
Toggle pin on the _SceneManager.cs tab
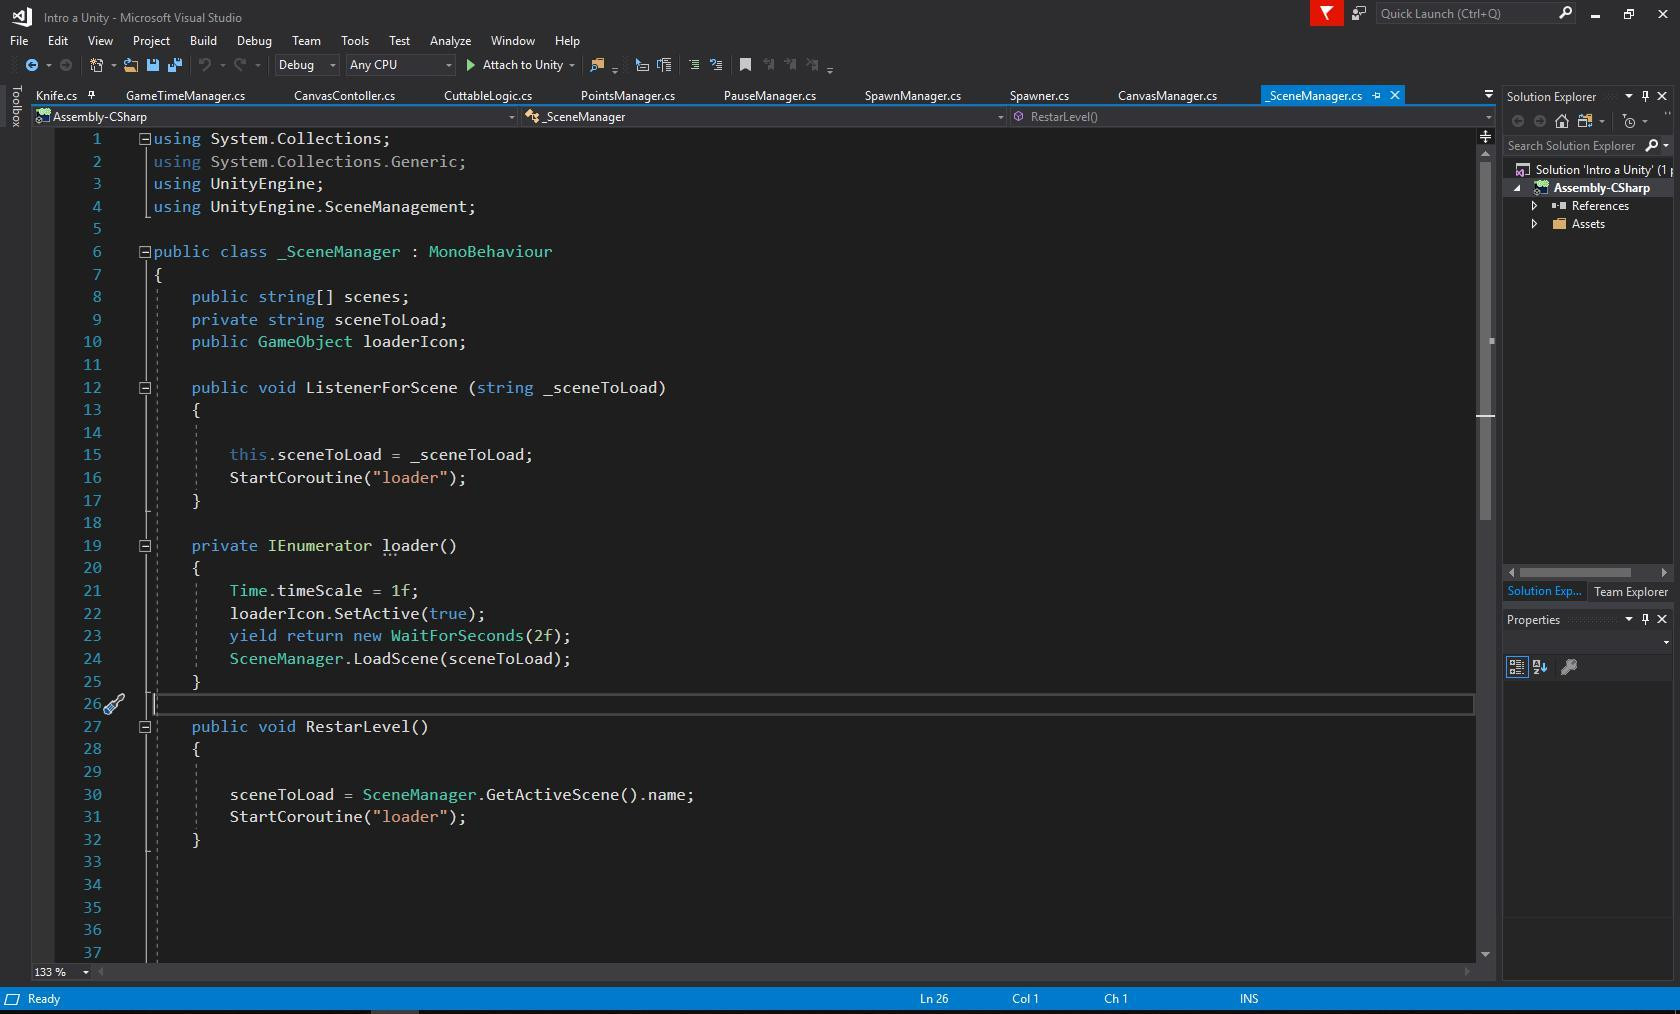pyautogui.click(x=1377, y=95)
